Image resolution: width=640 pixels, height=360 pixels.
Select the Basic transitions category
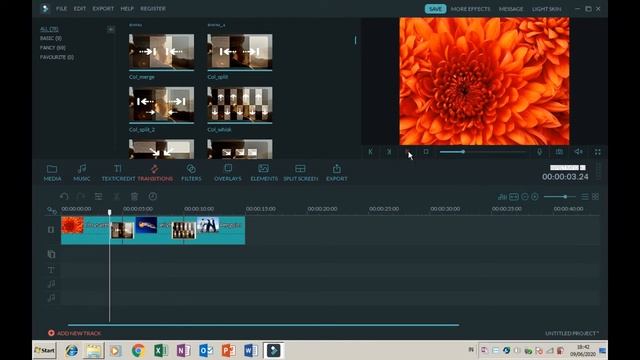(x=51, y=38)
